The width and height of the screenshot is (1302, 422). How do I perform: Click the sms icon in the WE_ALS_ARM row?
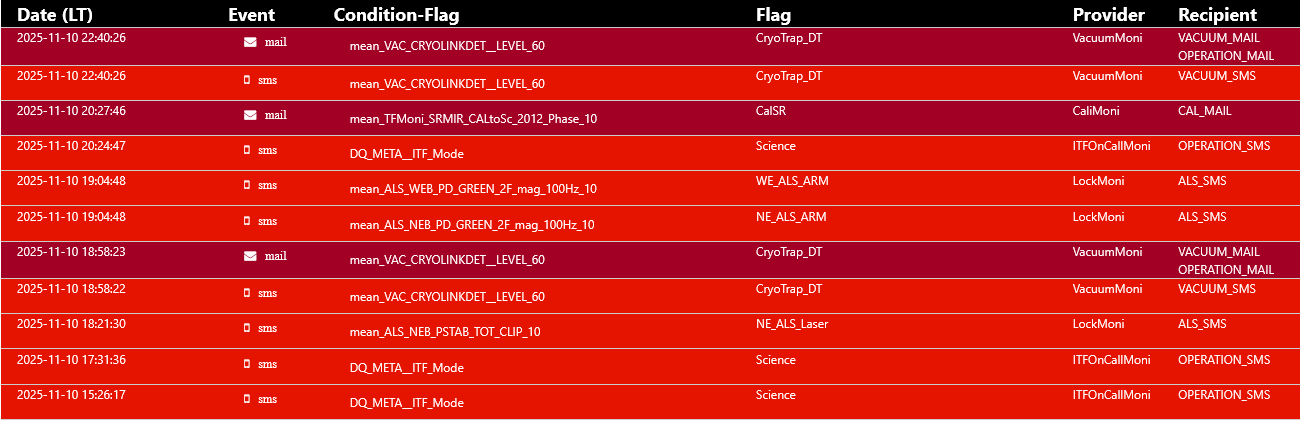[x=247, y=185]
